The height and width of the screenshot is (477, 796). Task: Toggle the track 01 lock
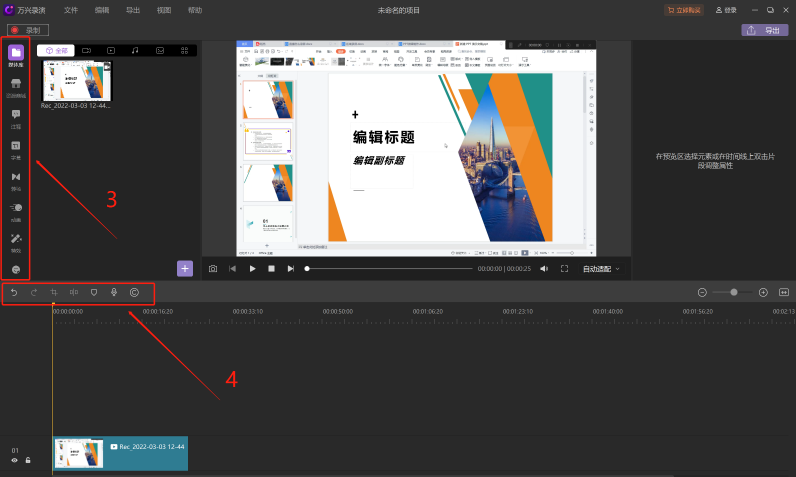tap(28, 460)
